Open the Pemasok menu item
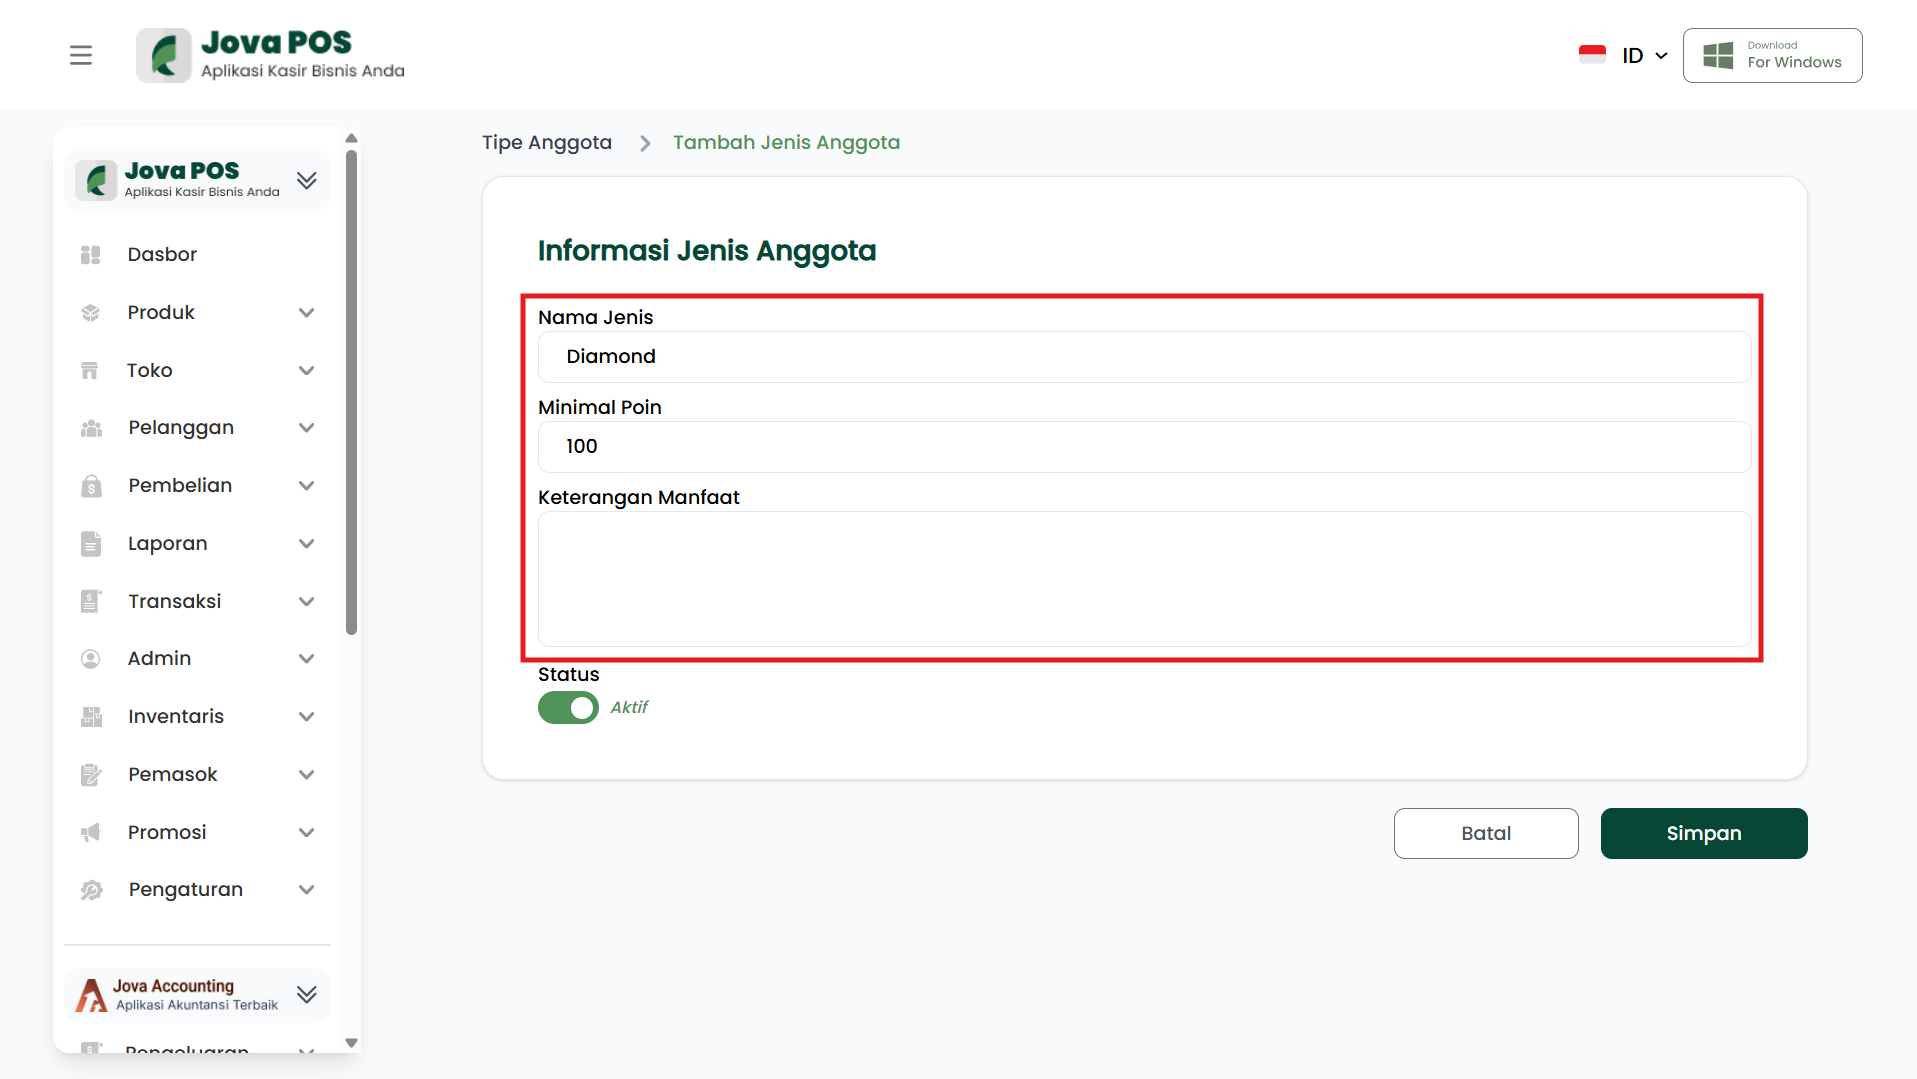Viewport: 1917px width, 1079px height. (x=173, y=775)
